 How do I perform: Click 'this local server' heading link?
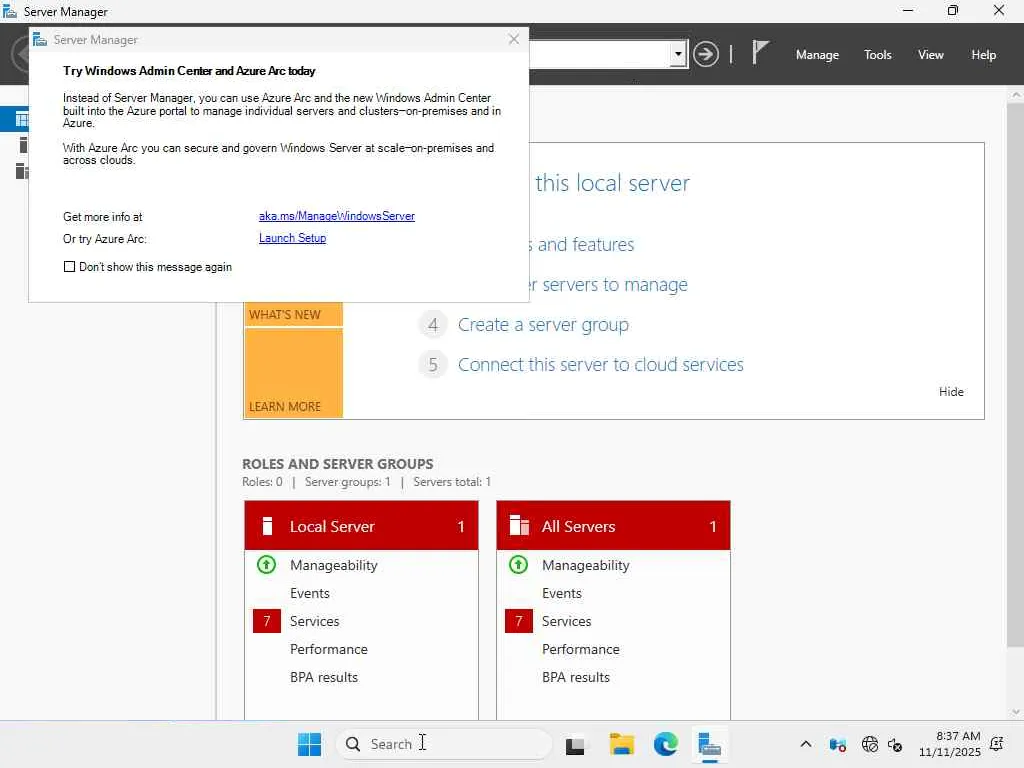pos(612,183)
